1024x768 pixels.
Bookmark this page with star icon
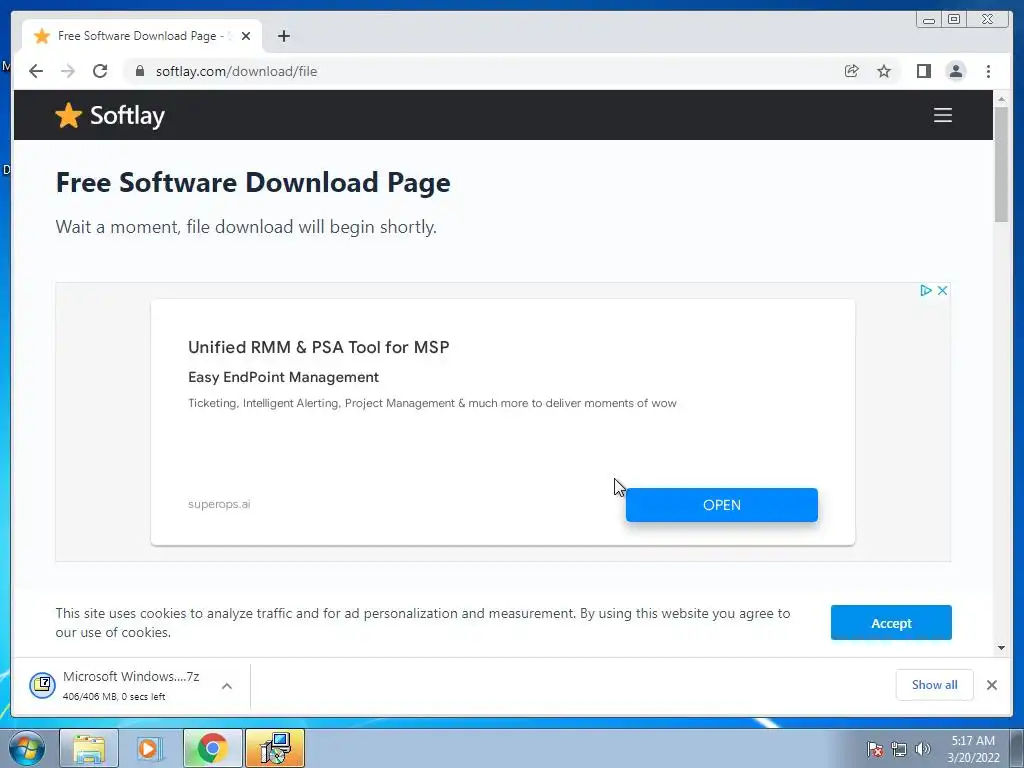pyautogui.click(x=884, y=71)
